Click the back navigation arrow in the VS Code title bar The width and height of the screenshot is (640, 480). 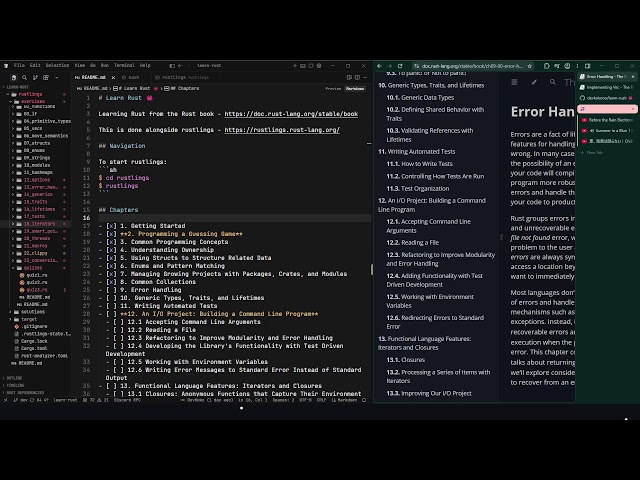click(x=180, y=66)
